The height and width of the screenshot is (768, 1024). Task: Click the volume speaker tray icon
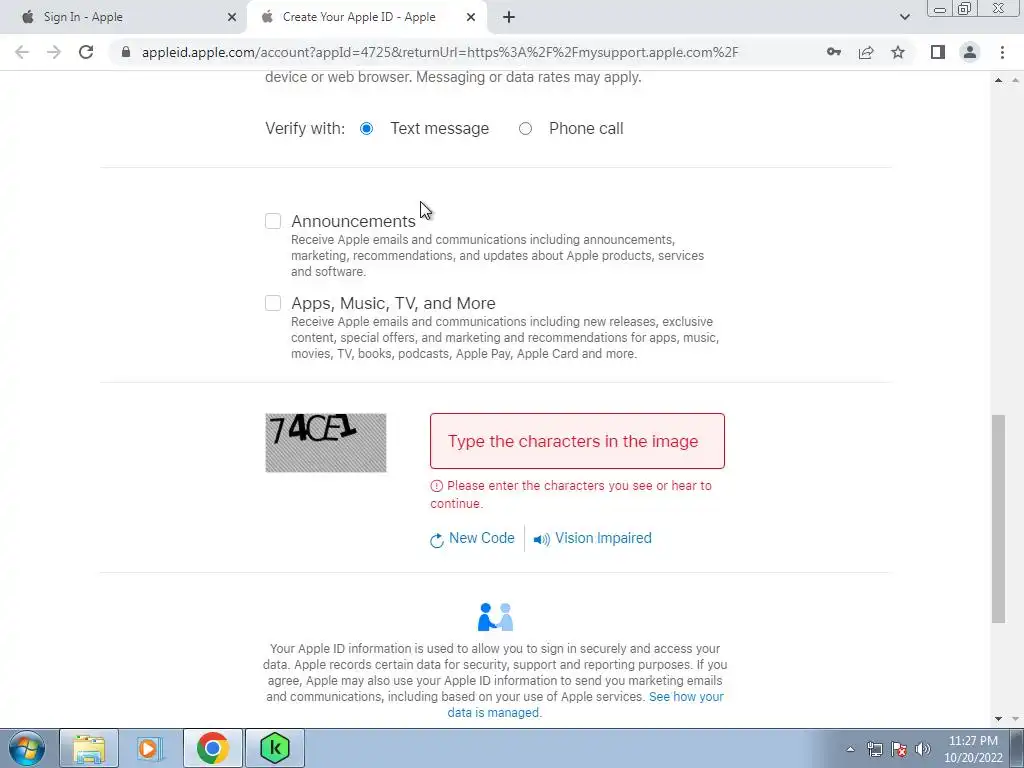923,750
